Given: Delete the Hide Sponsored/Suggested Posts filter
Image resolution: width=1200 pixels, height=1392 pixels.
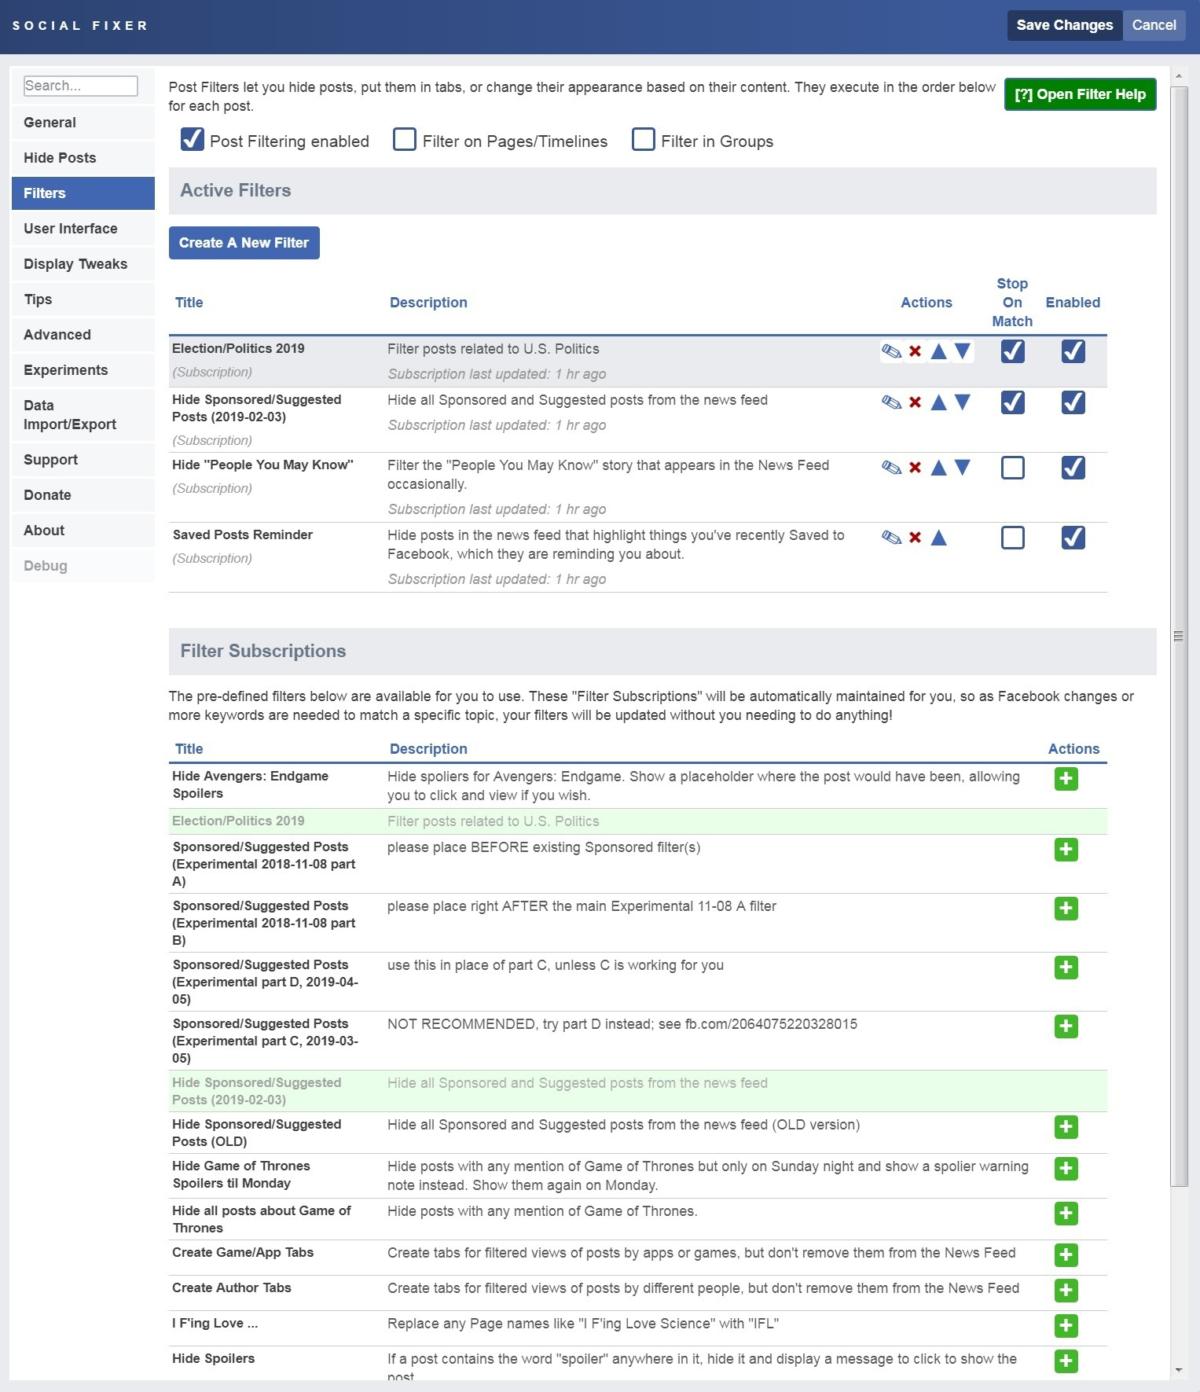Looking at the screenshot, I should [915, 402].
